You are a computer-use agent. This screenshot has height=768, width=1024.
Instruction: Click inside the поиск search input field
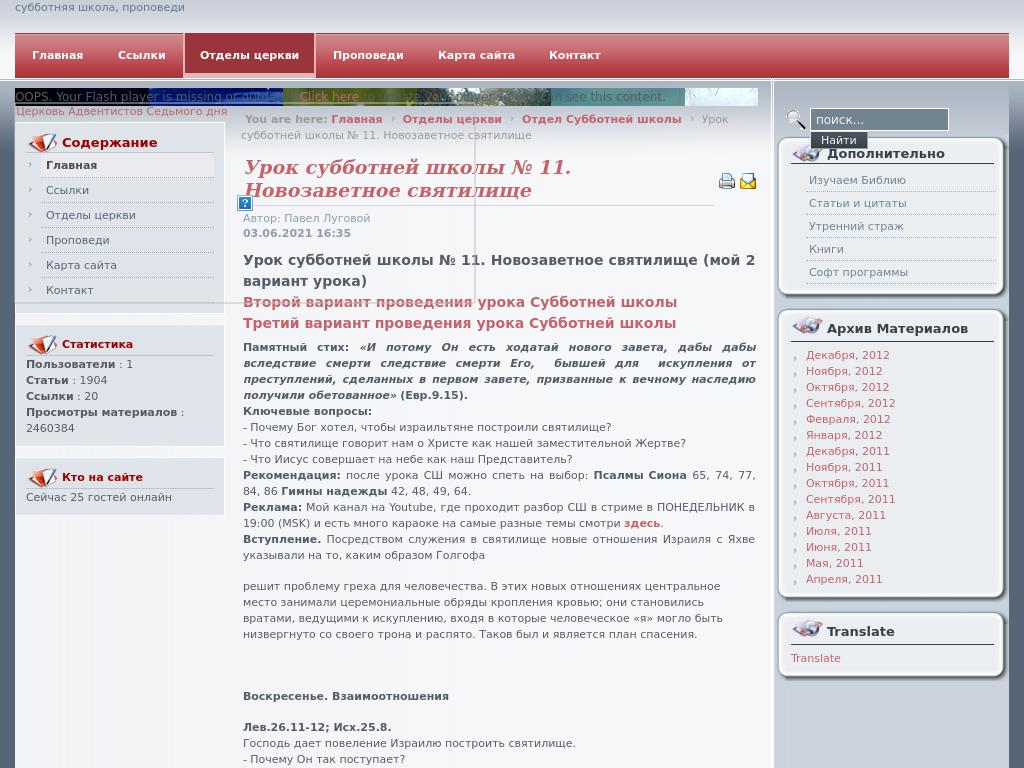click(x=878, y=119)
